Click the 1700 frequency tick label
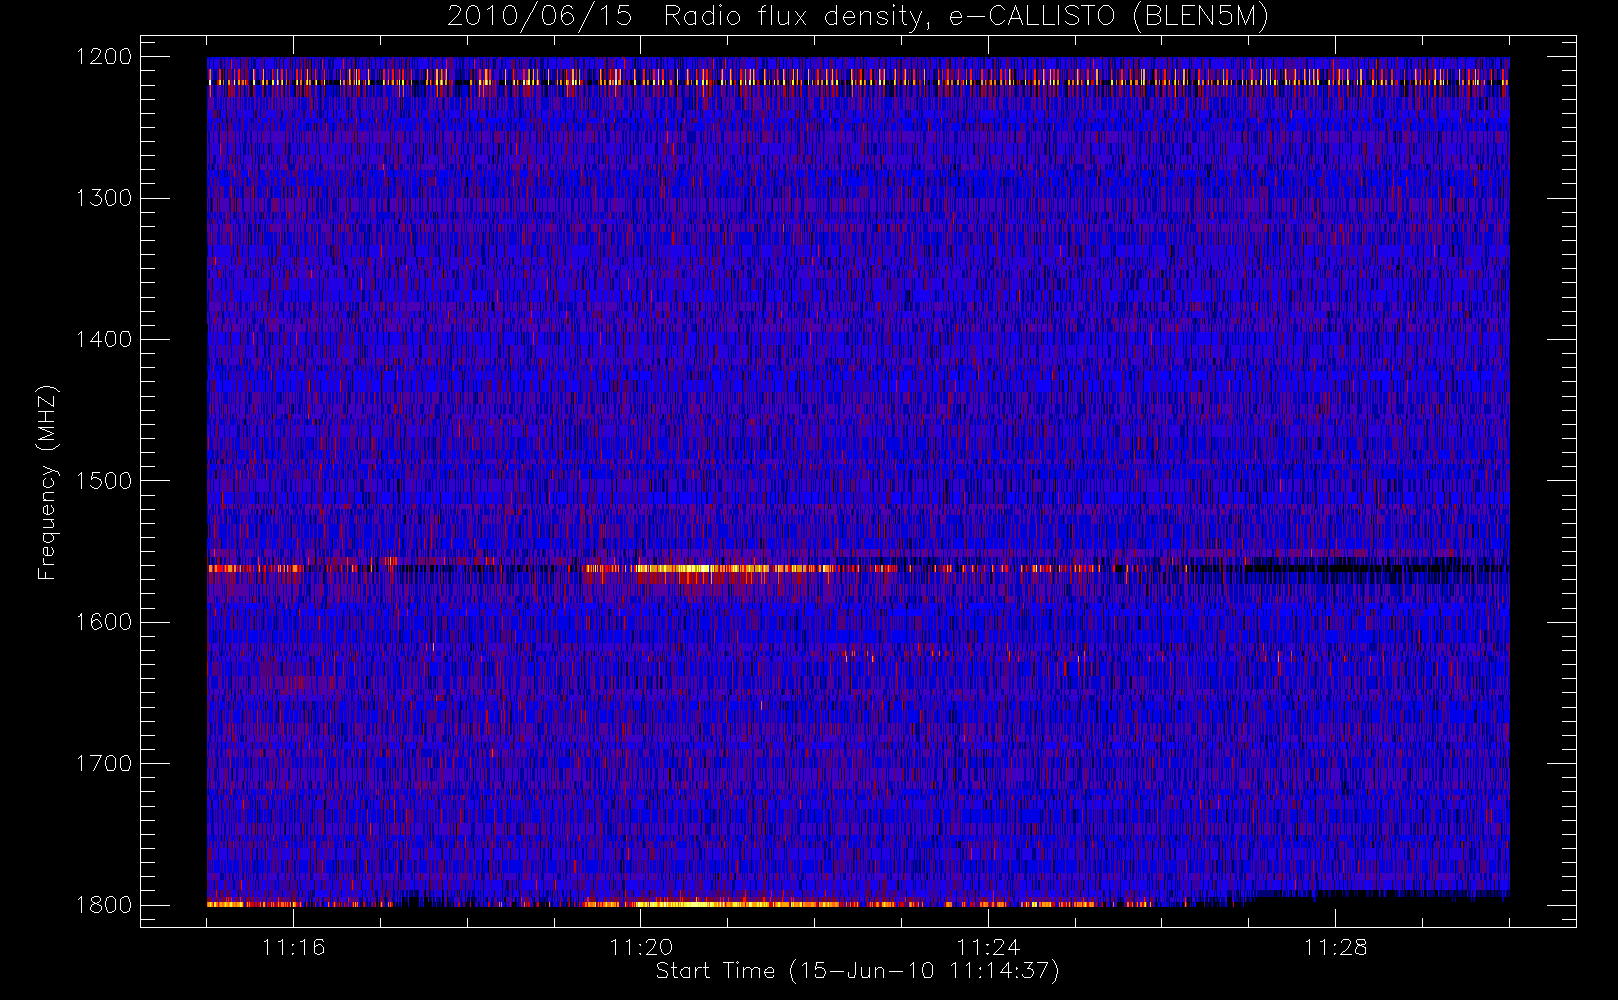 point(104,764)
